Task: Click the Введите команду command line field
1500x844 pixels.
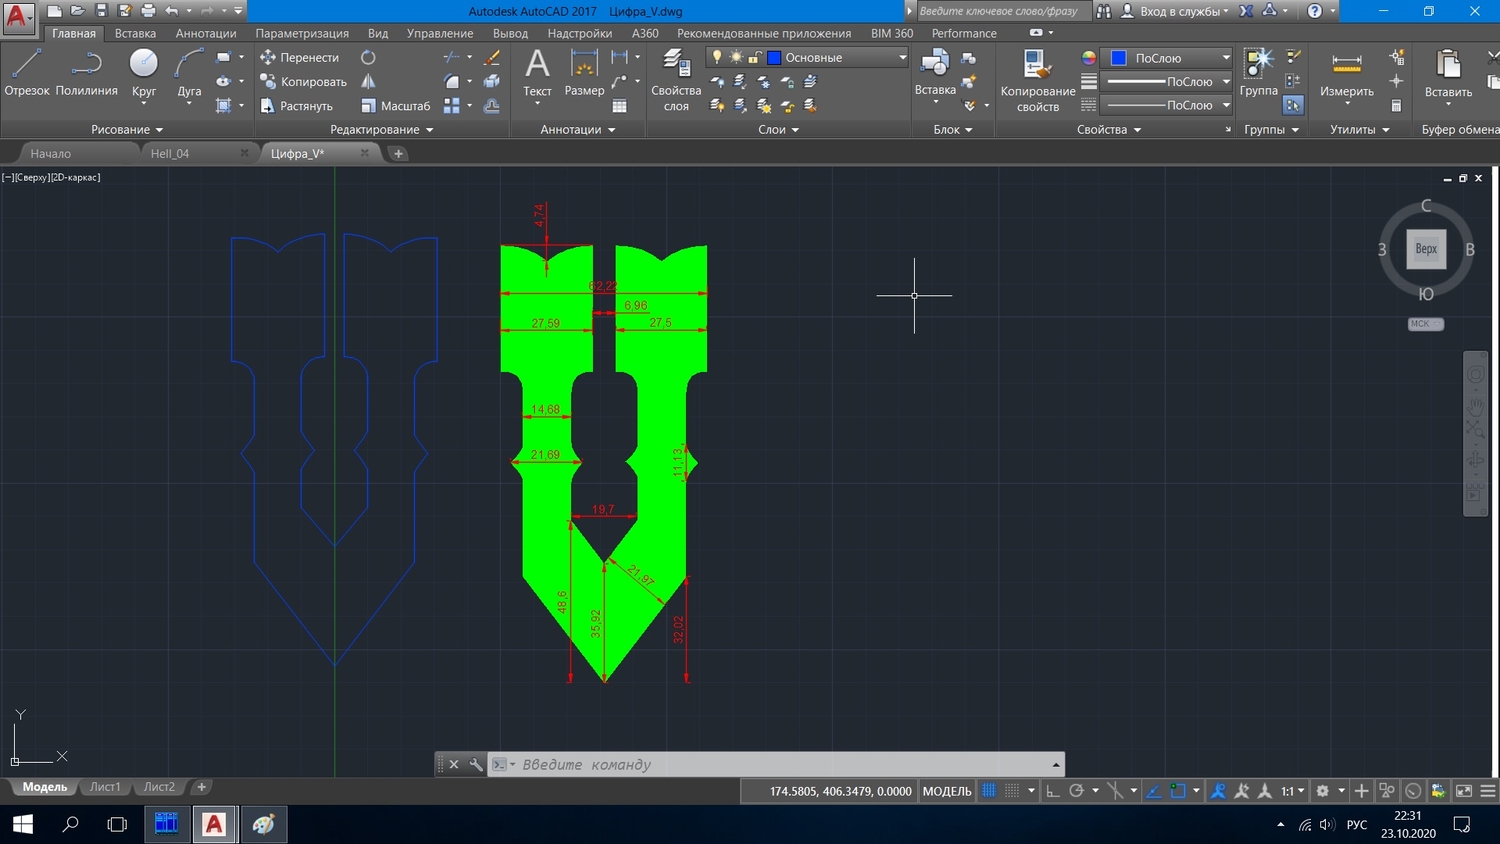Action: click(775, 764)
